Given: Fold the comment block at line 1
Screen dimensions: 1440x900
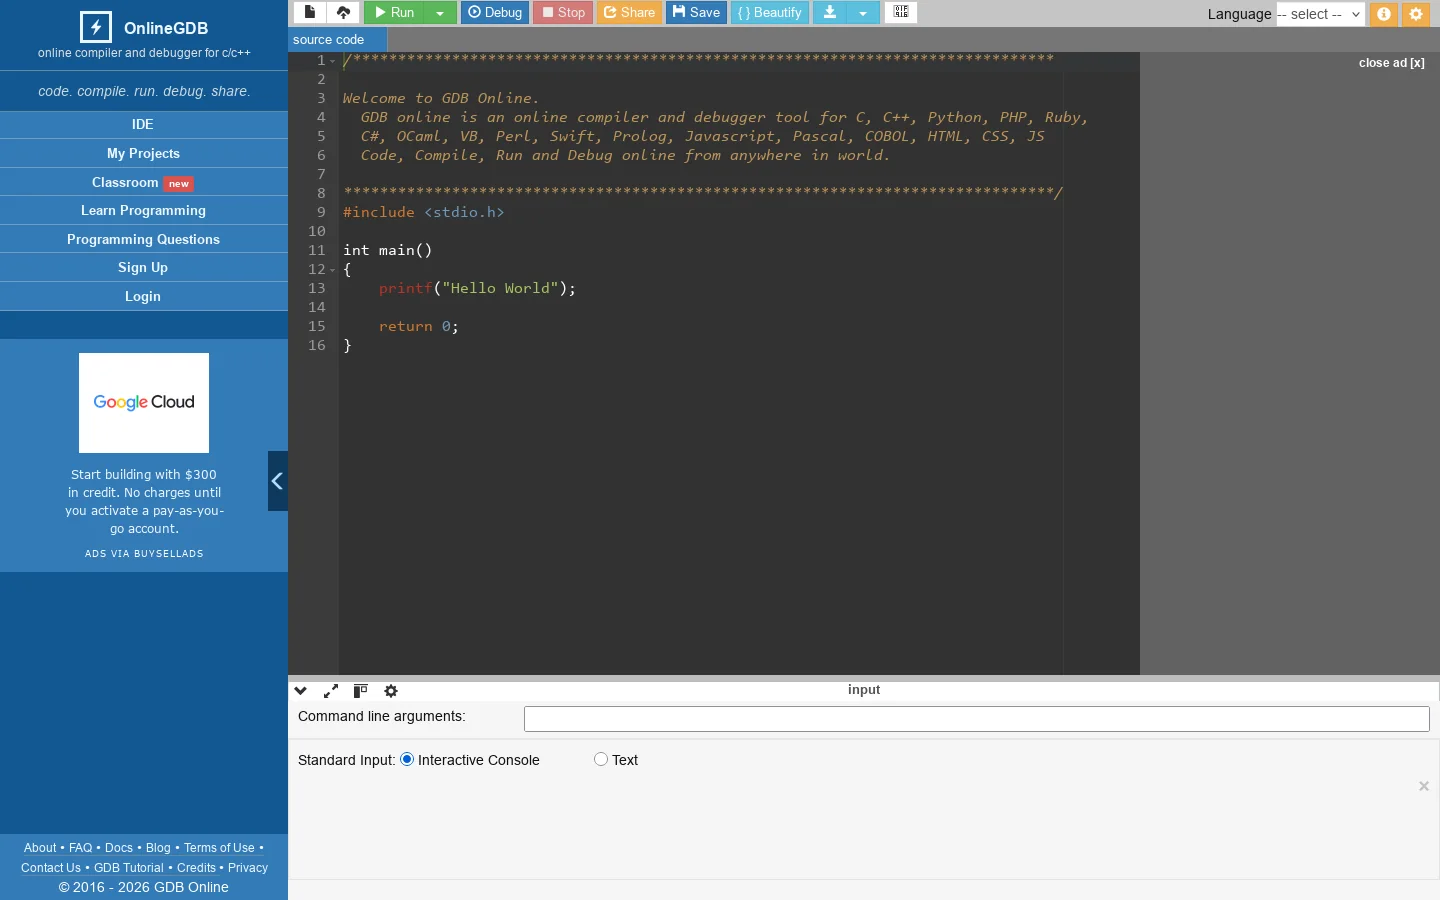Looking at the screenshot, I should [333, 61].
